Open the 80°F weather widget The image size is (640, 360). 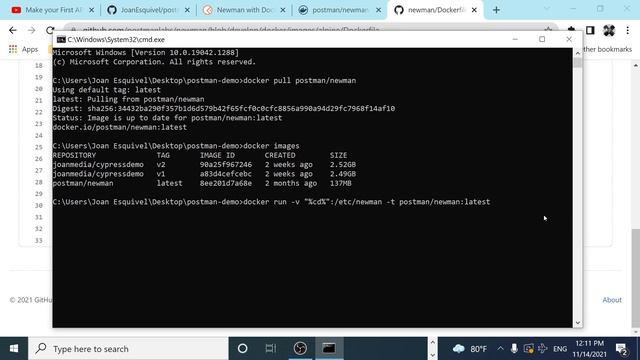470,349
